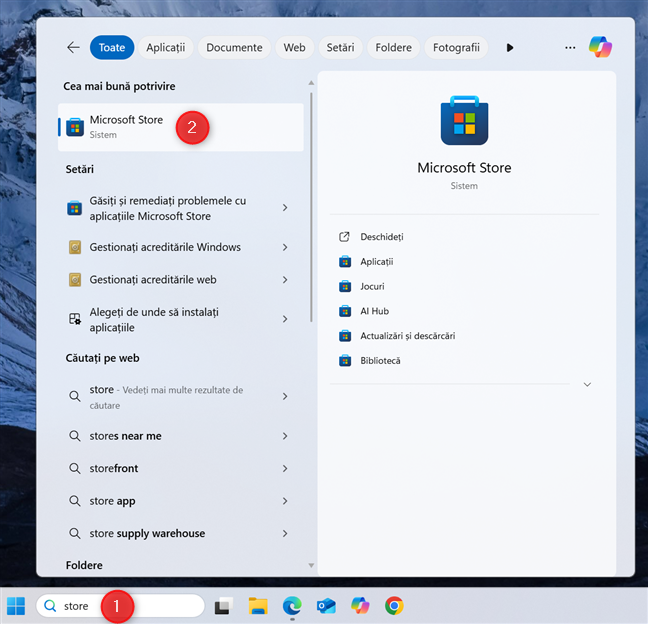Viewport: 648px width, 624px height.
Task: Switch to the Aplicații filter tab
Action: [165, 47]
